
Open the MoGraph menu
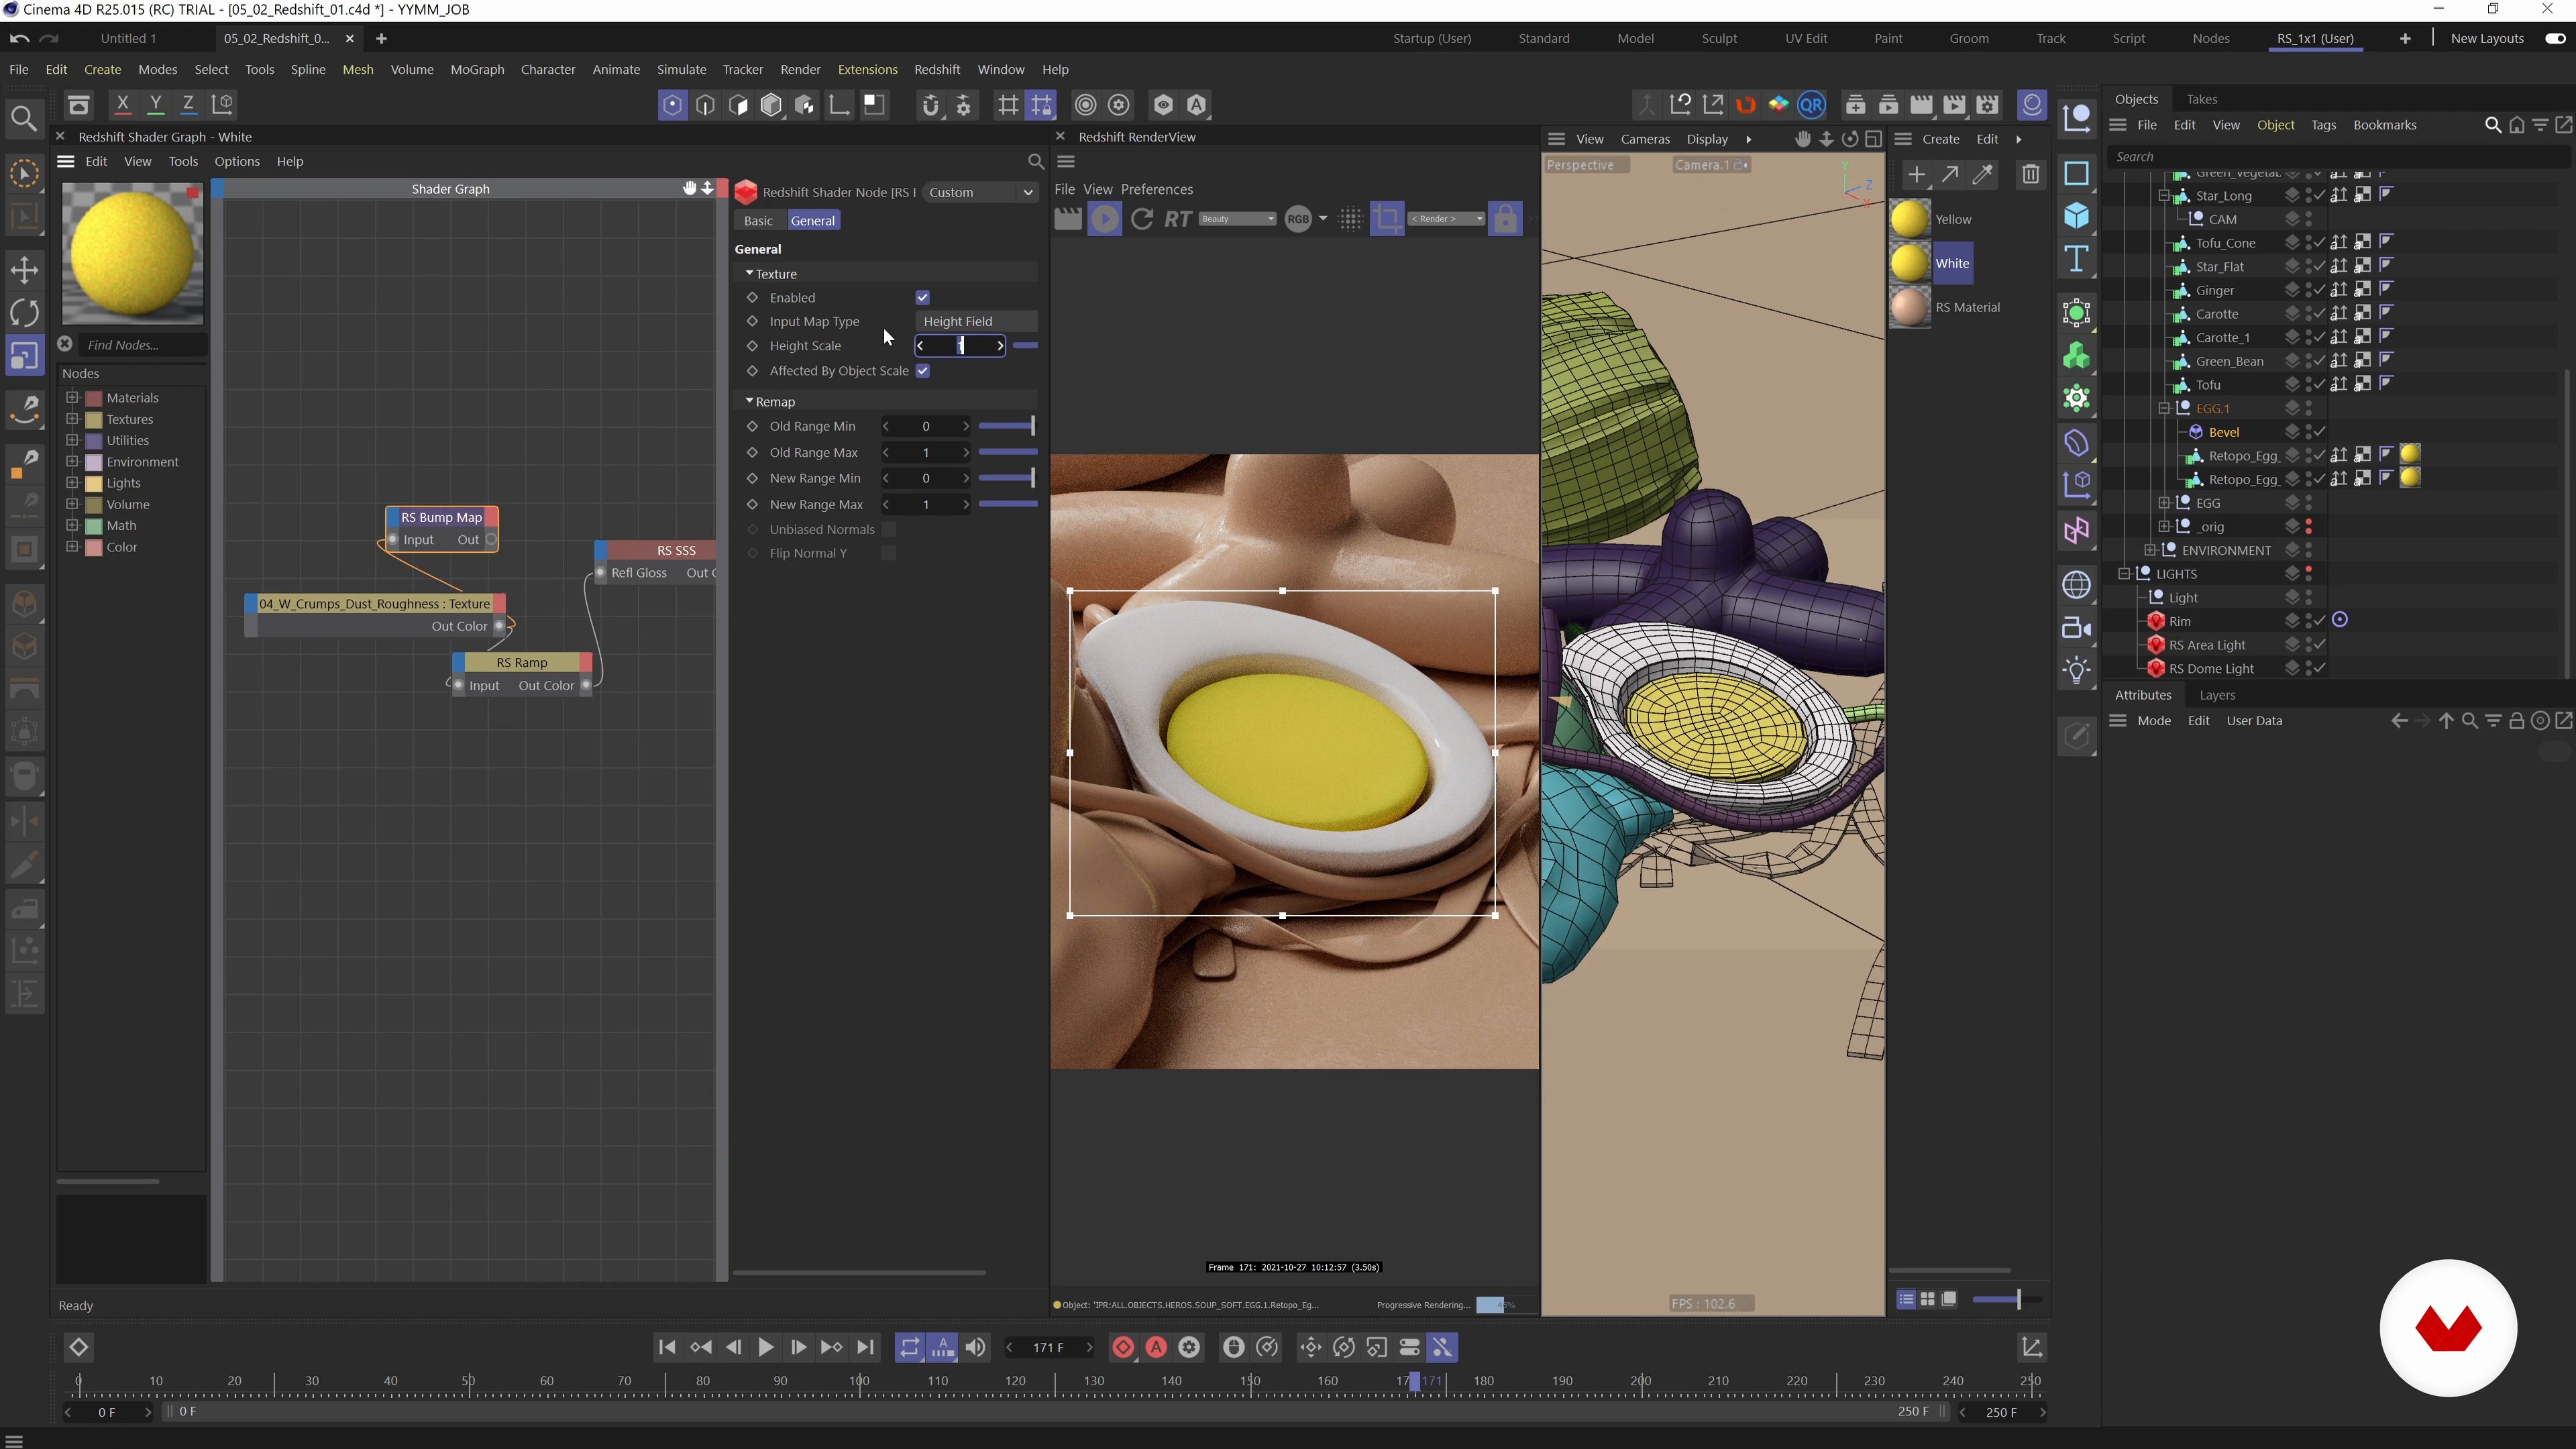tap(477, 69)
